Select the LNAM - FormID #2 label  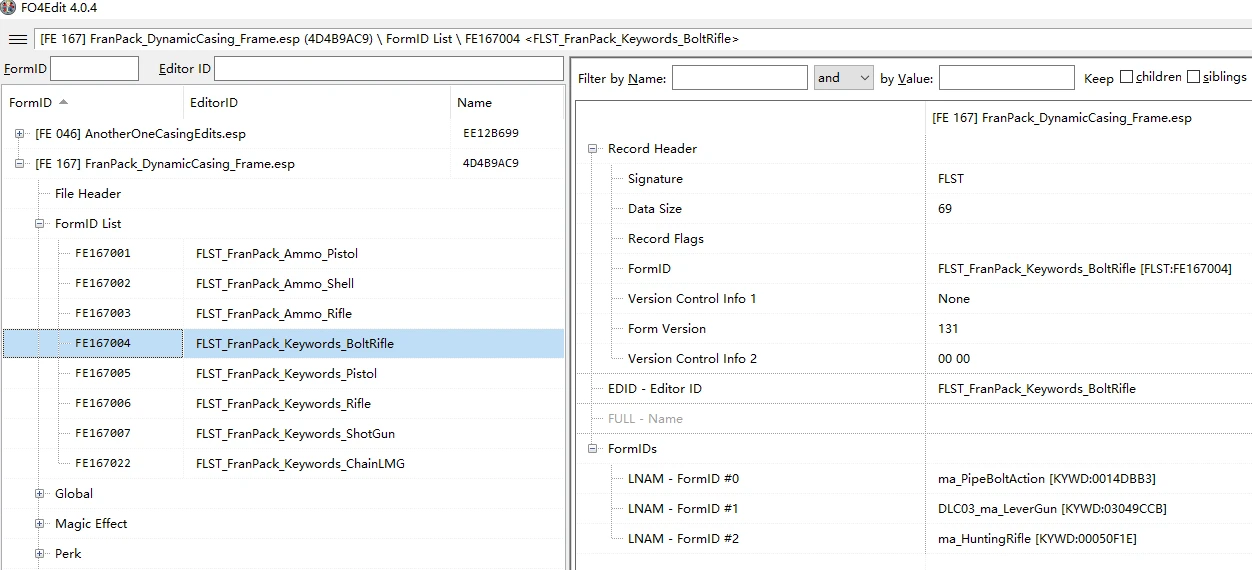click(x=683, y=538)
